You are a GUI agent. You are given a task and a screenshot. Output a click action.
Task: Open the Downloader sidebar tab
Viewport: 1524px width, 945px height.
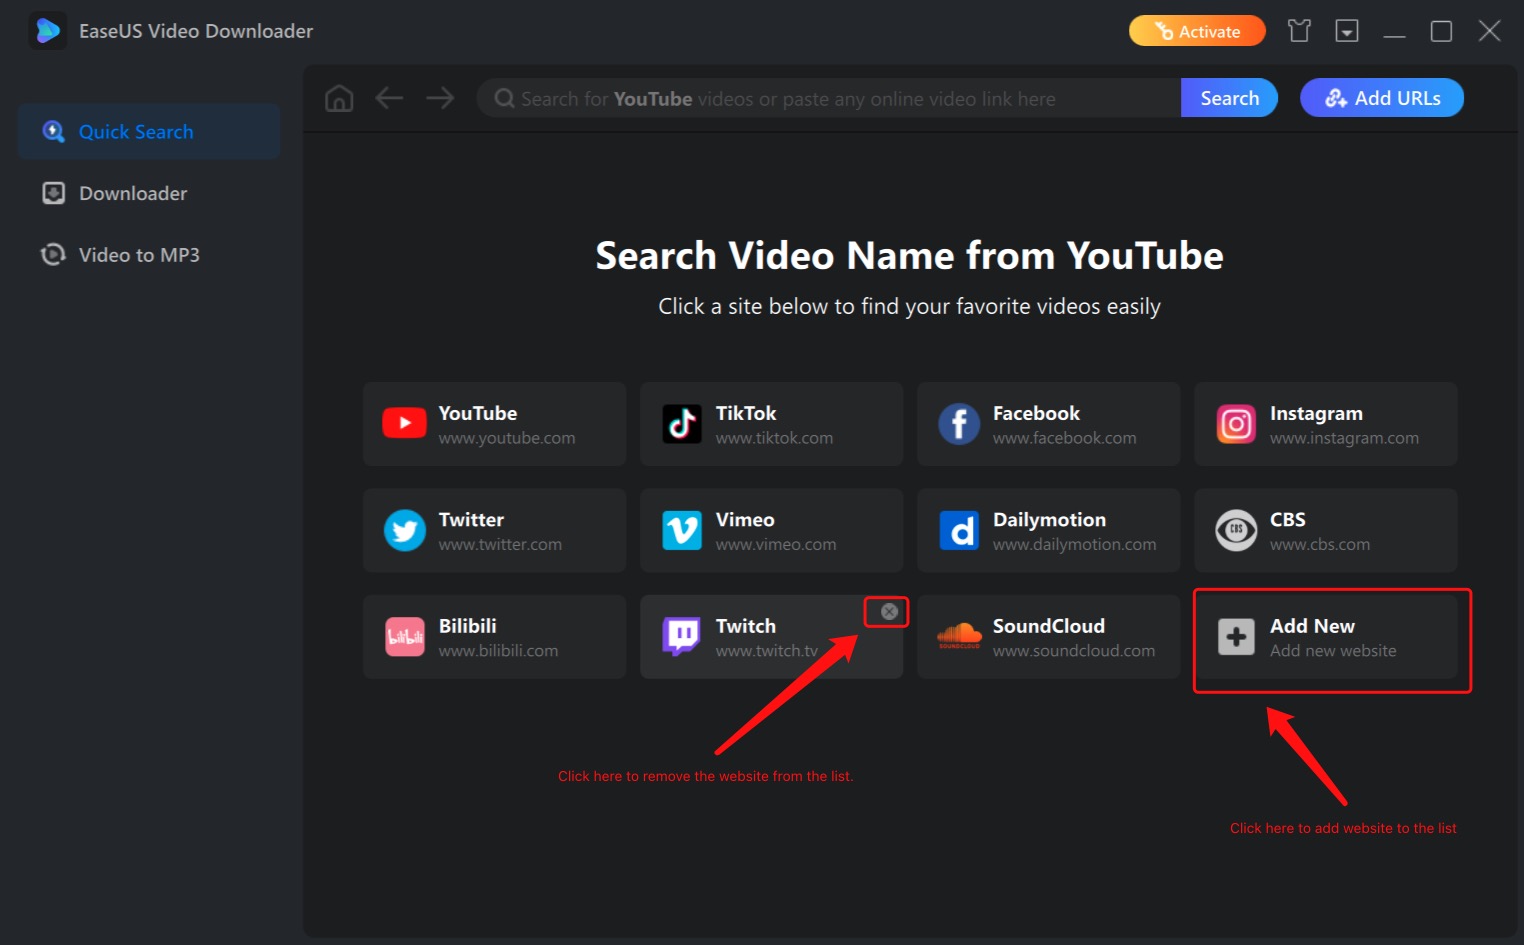click(x=149, y=193)
